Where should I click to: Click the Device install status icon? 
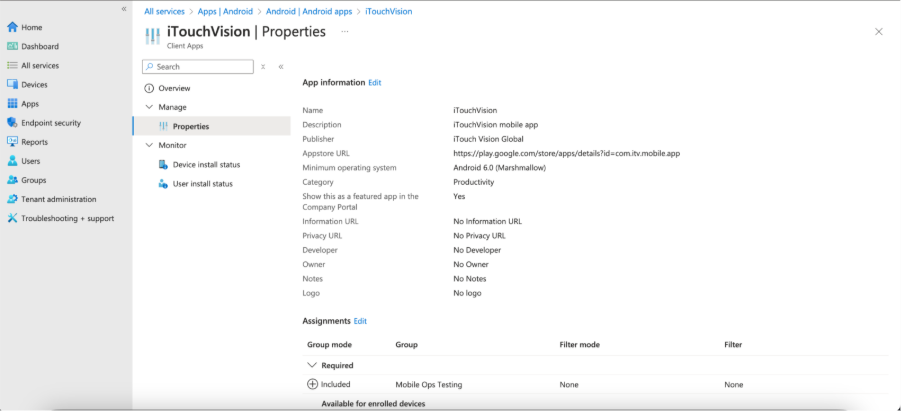[163, 164]
